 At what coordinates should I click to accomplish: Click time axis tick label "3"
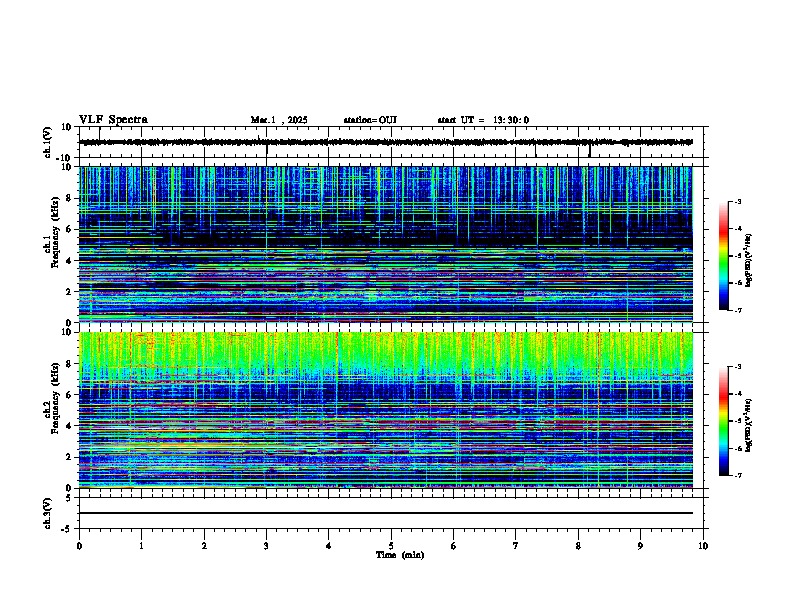266,546
